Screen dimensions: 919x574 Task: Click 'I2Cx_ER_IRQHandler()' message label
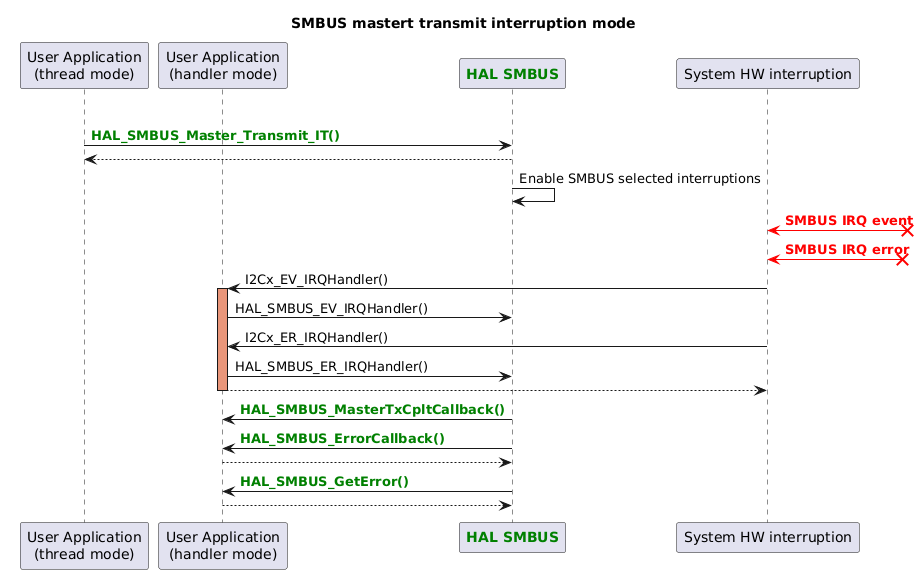tap(316, 338)
